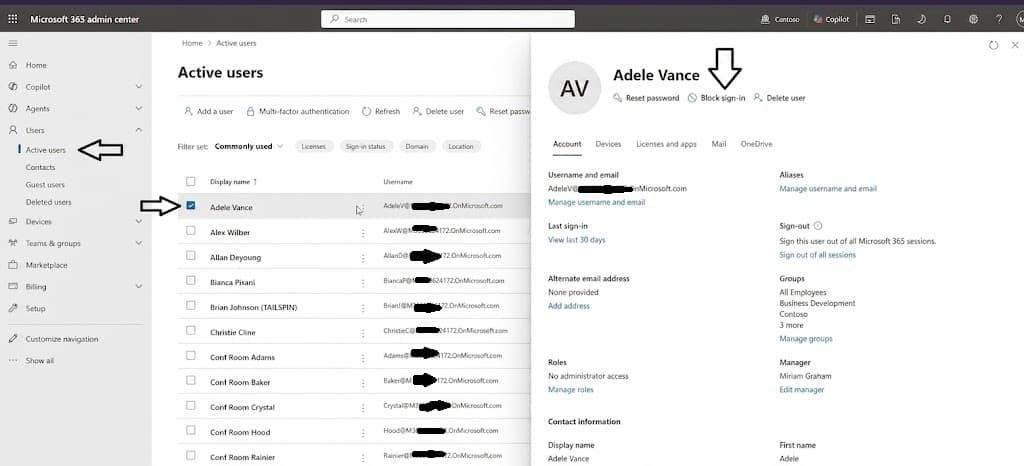Image resolution: width=1024 pixels, height=466 pixels.
Task: Uncheck the Adele Vance row checkbox
Action: pos(191,206)
